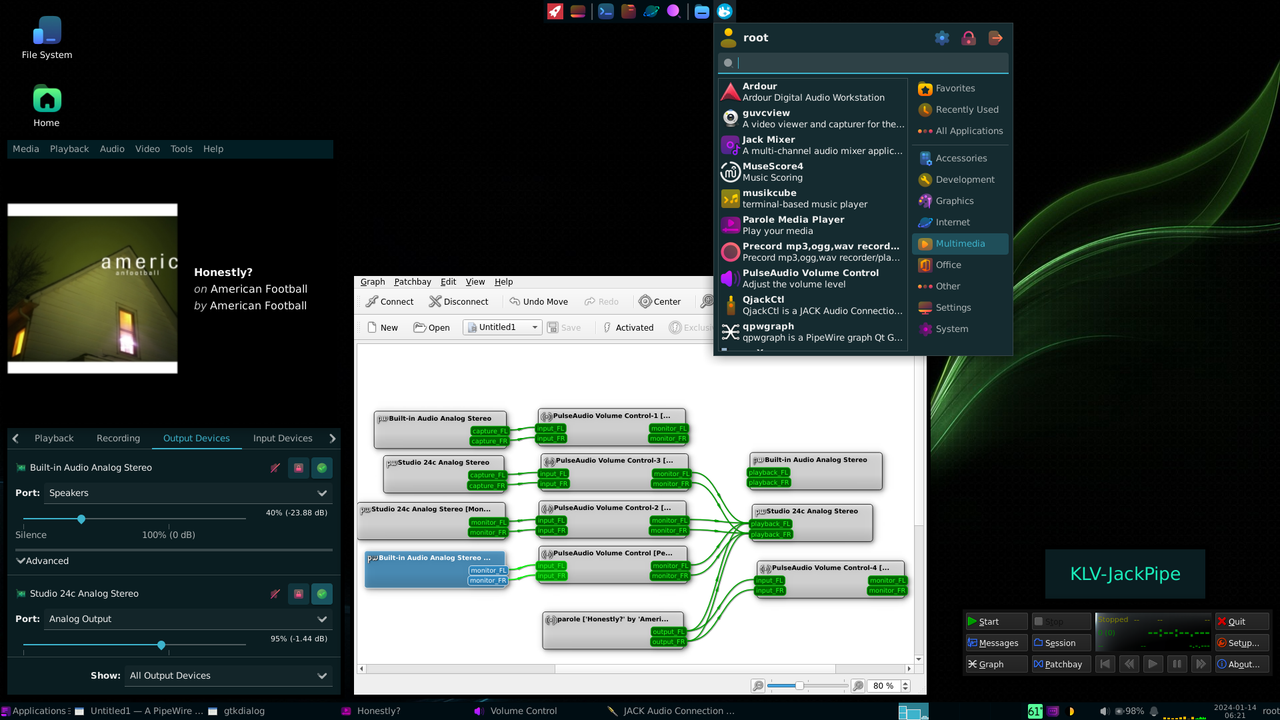The height and width of the screenshot is (720, 1280).
Task: Open MuseScore4 music scoring app
Action: tap(812, 172)
